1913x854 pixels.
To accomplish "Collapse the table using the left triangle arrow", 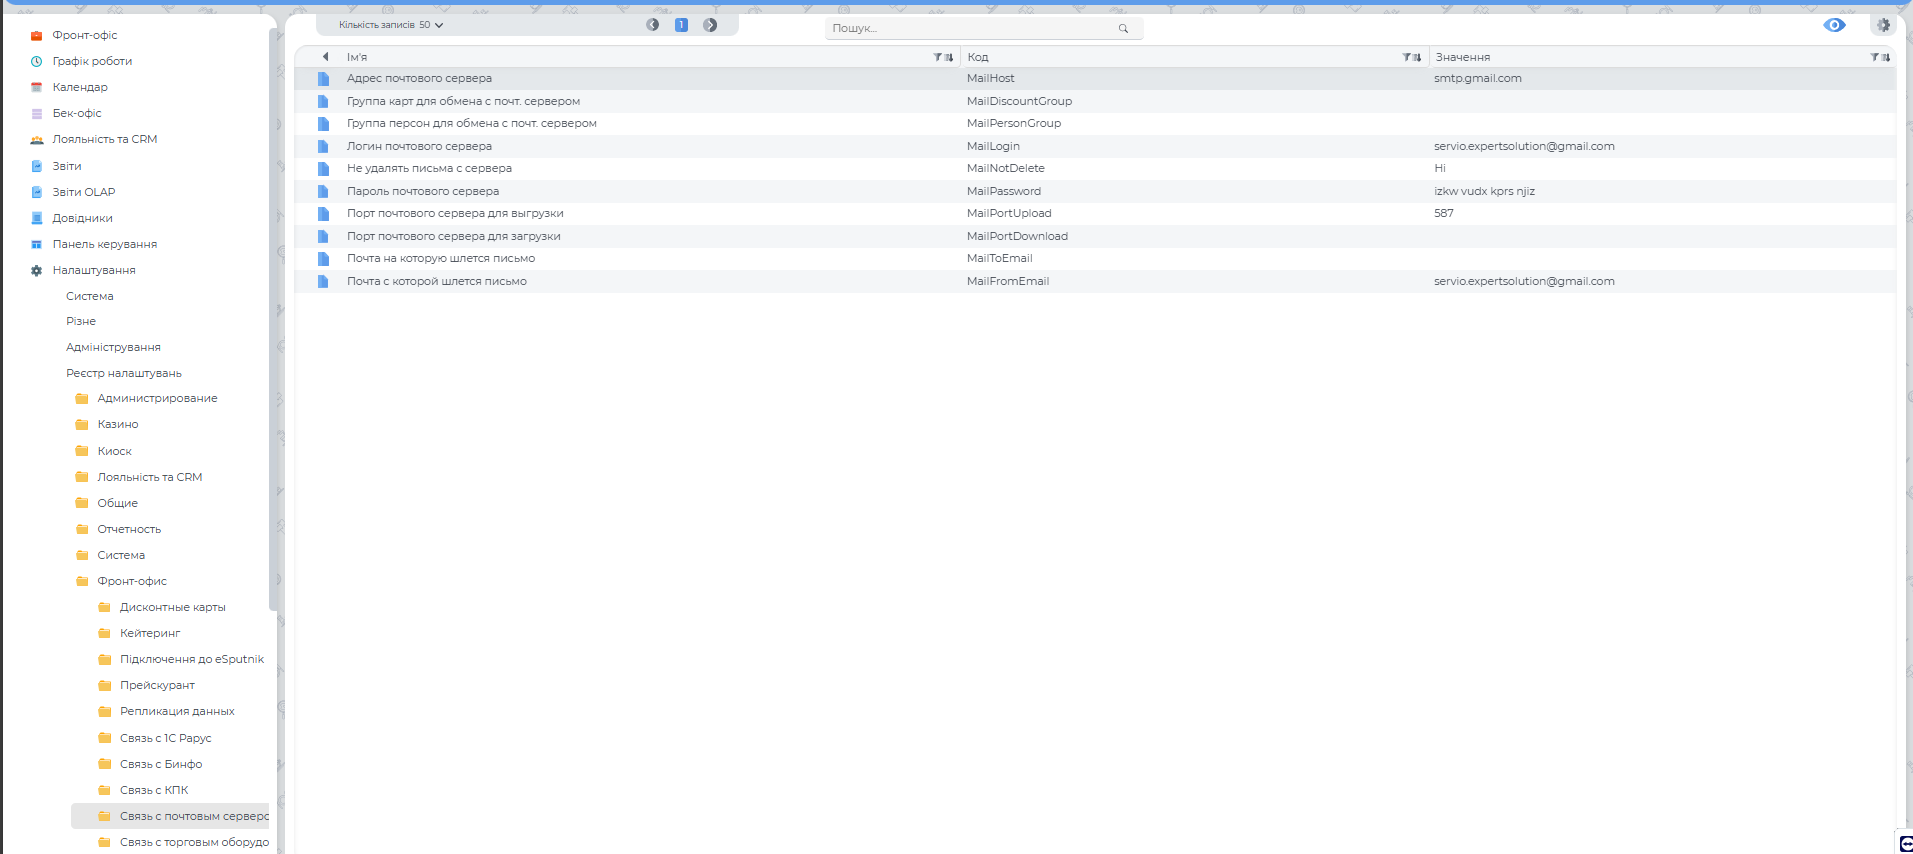I will tap(325, 57).
